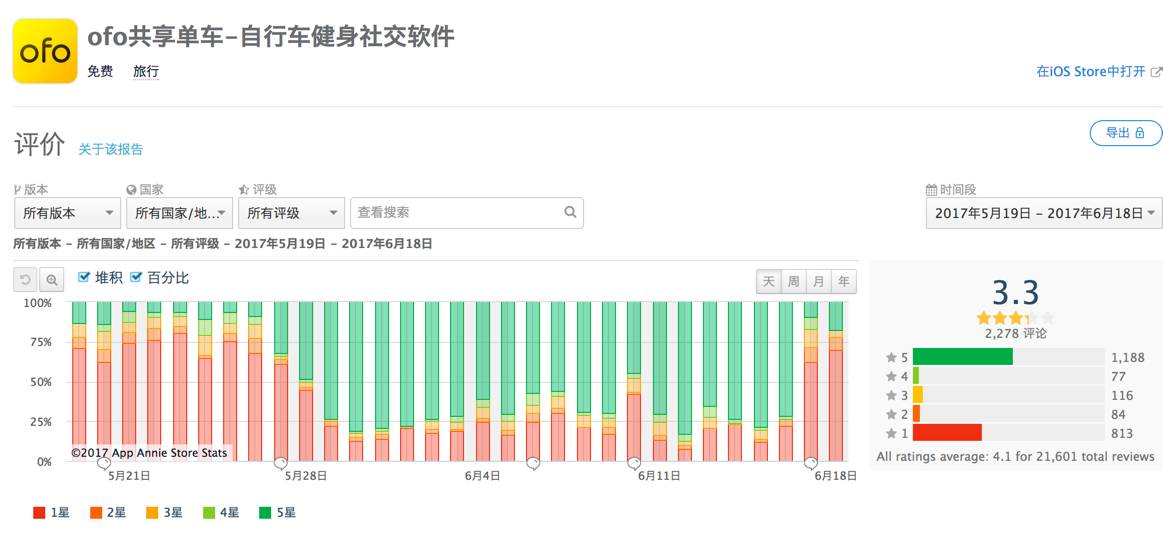Click inside the 查看搜索 search field
The height and width of the screenshot is (546, 1163).
467,213
